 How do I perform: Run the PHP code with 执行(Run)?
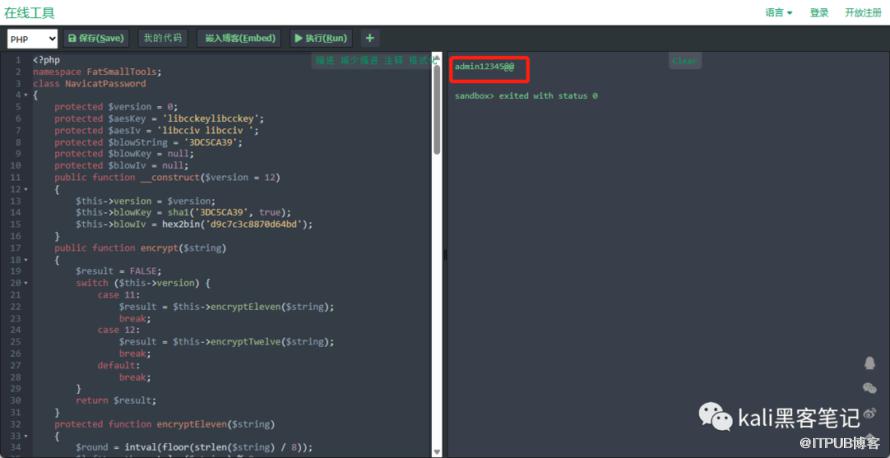(321, 38)
